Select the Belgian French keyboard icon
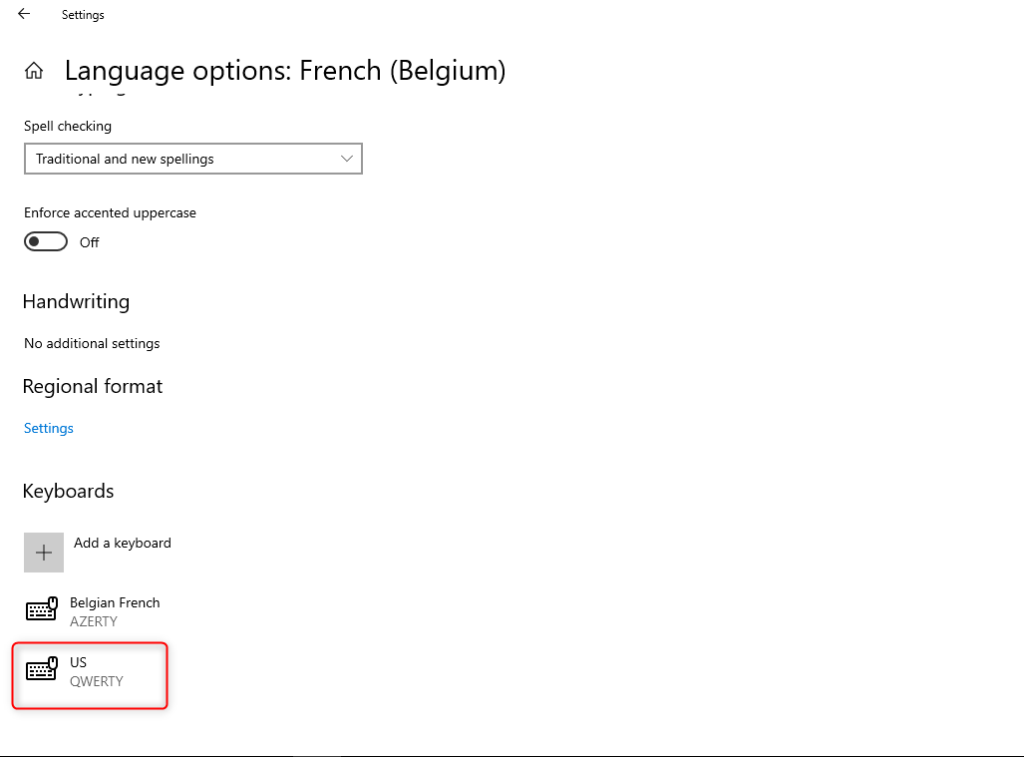The image size is (1024, 757). click(x=42, y=609)
